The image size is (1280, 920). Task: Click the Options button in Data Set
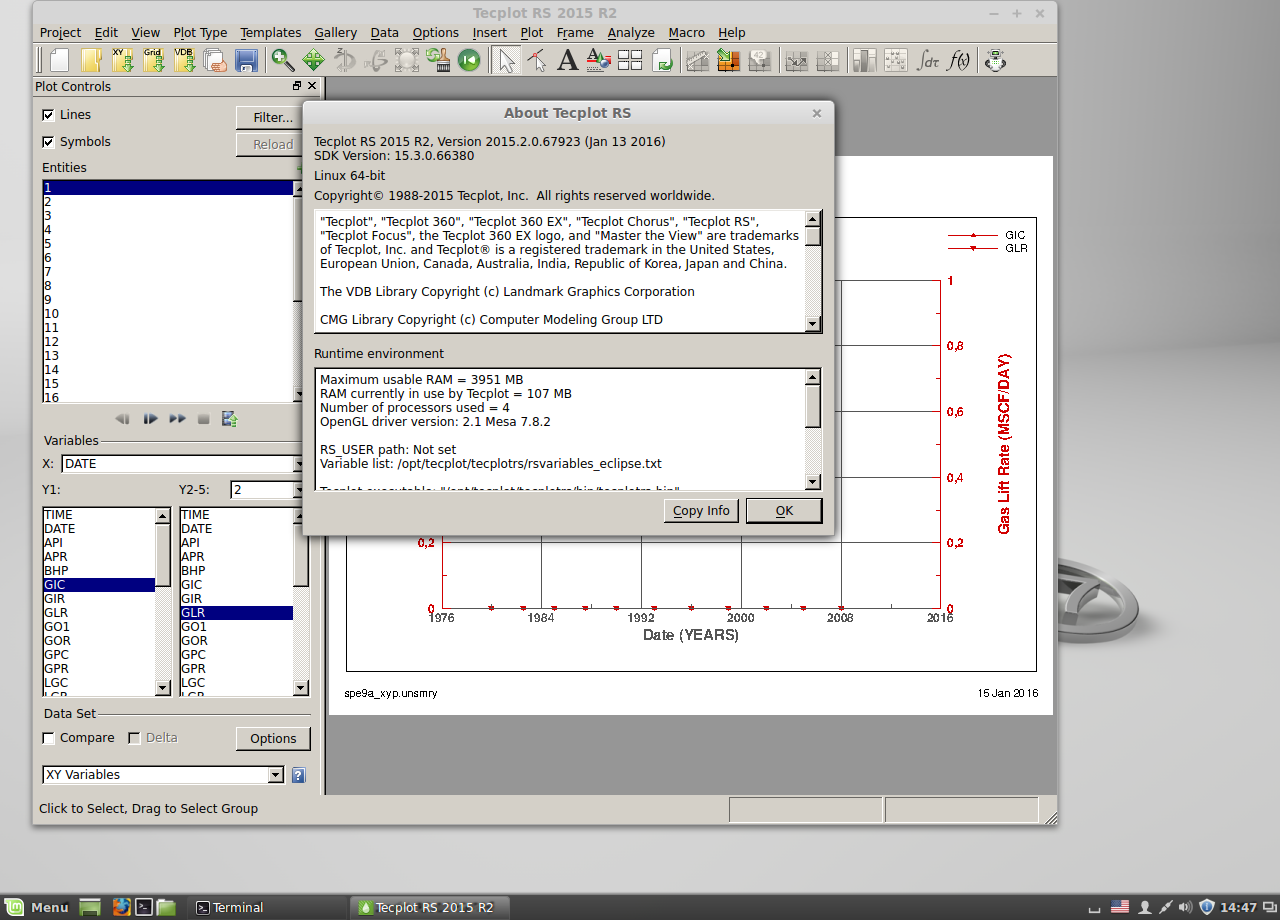pos(273,739)
